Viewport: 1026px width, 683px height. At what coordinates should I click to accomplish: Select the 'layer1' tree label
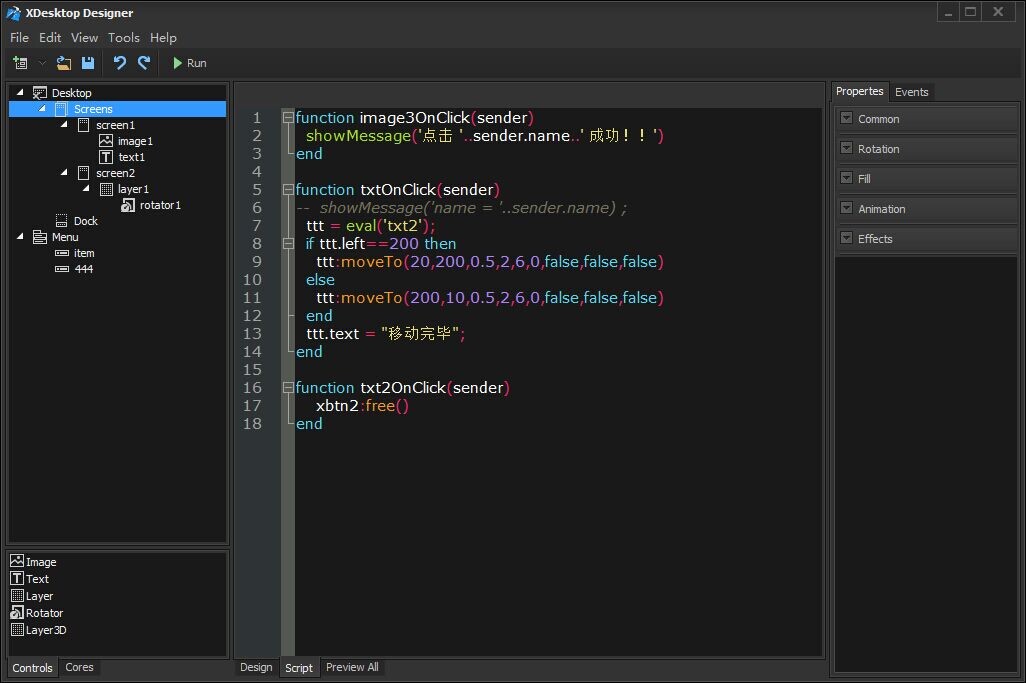click(x=133, y=189)
